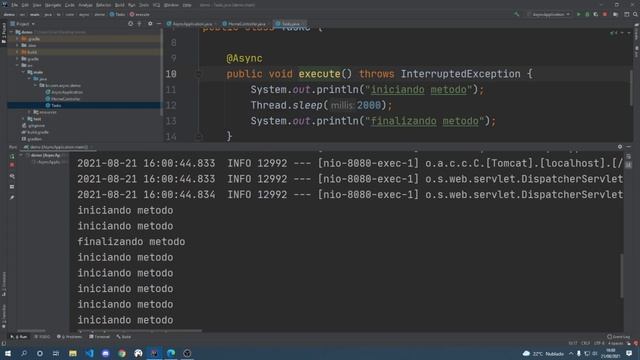Viewport: 640px width, 360px height.
Task: Stop the running app via the red toolbar icon
Action: 605,14
